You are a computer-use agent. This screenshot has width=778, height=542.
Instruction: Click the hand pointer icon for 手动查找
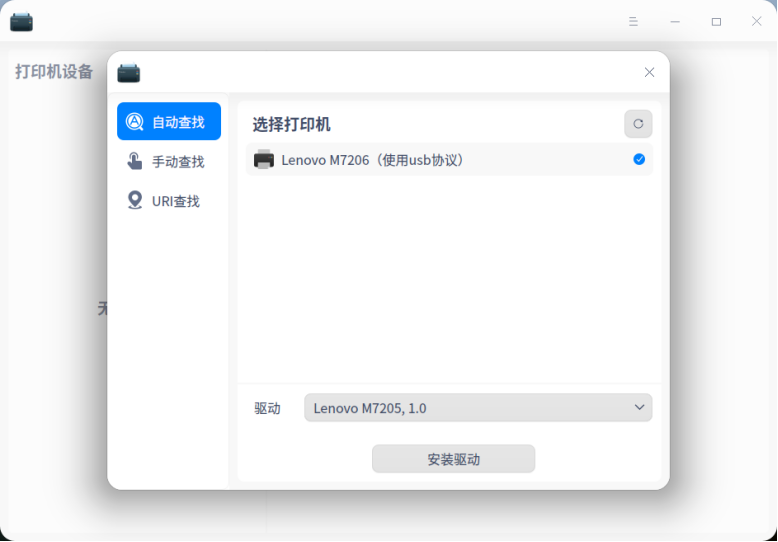point(134,161)
